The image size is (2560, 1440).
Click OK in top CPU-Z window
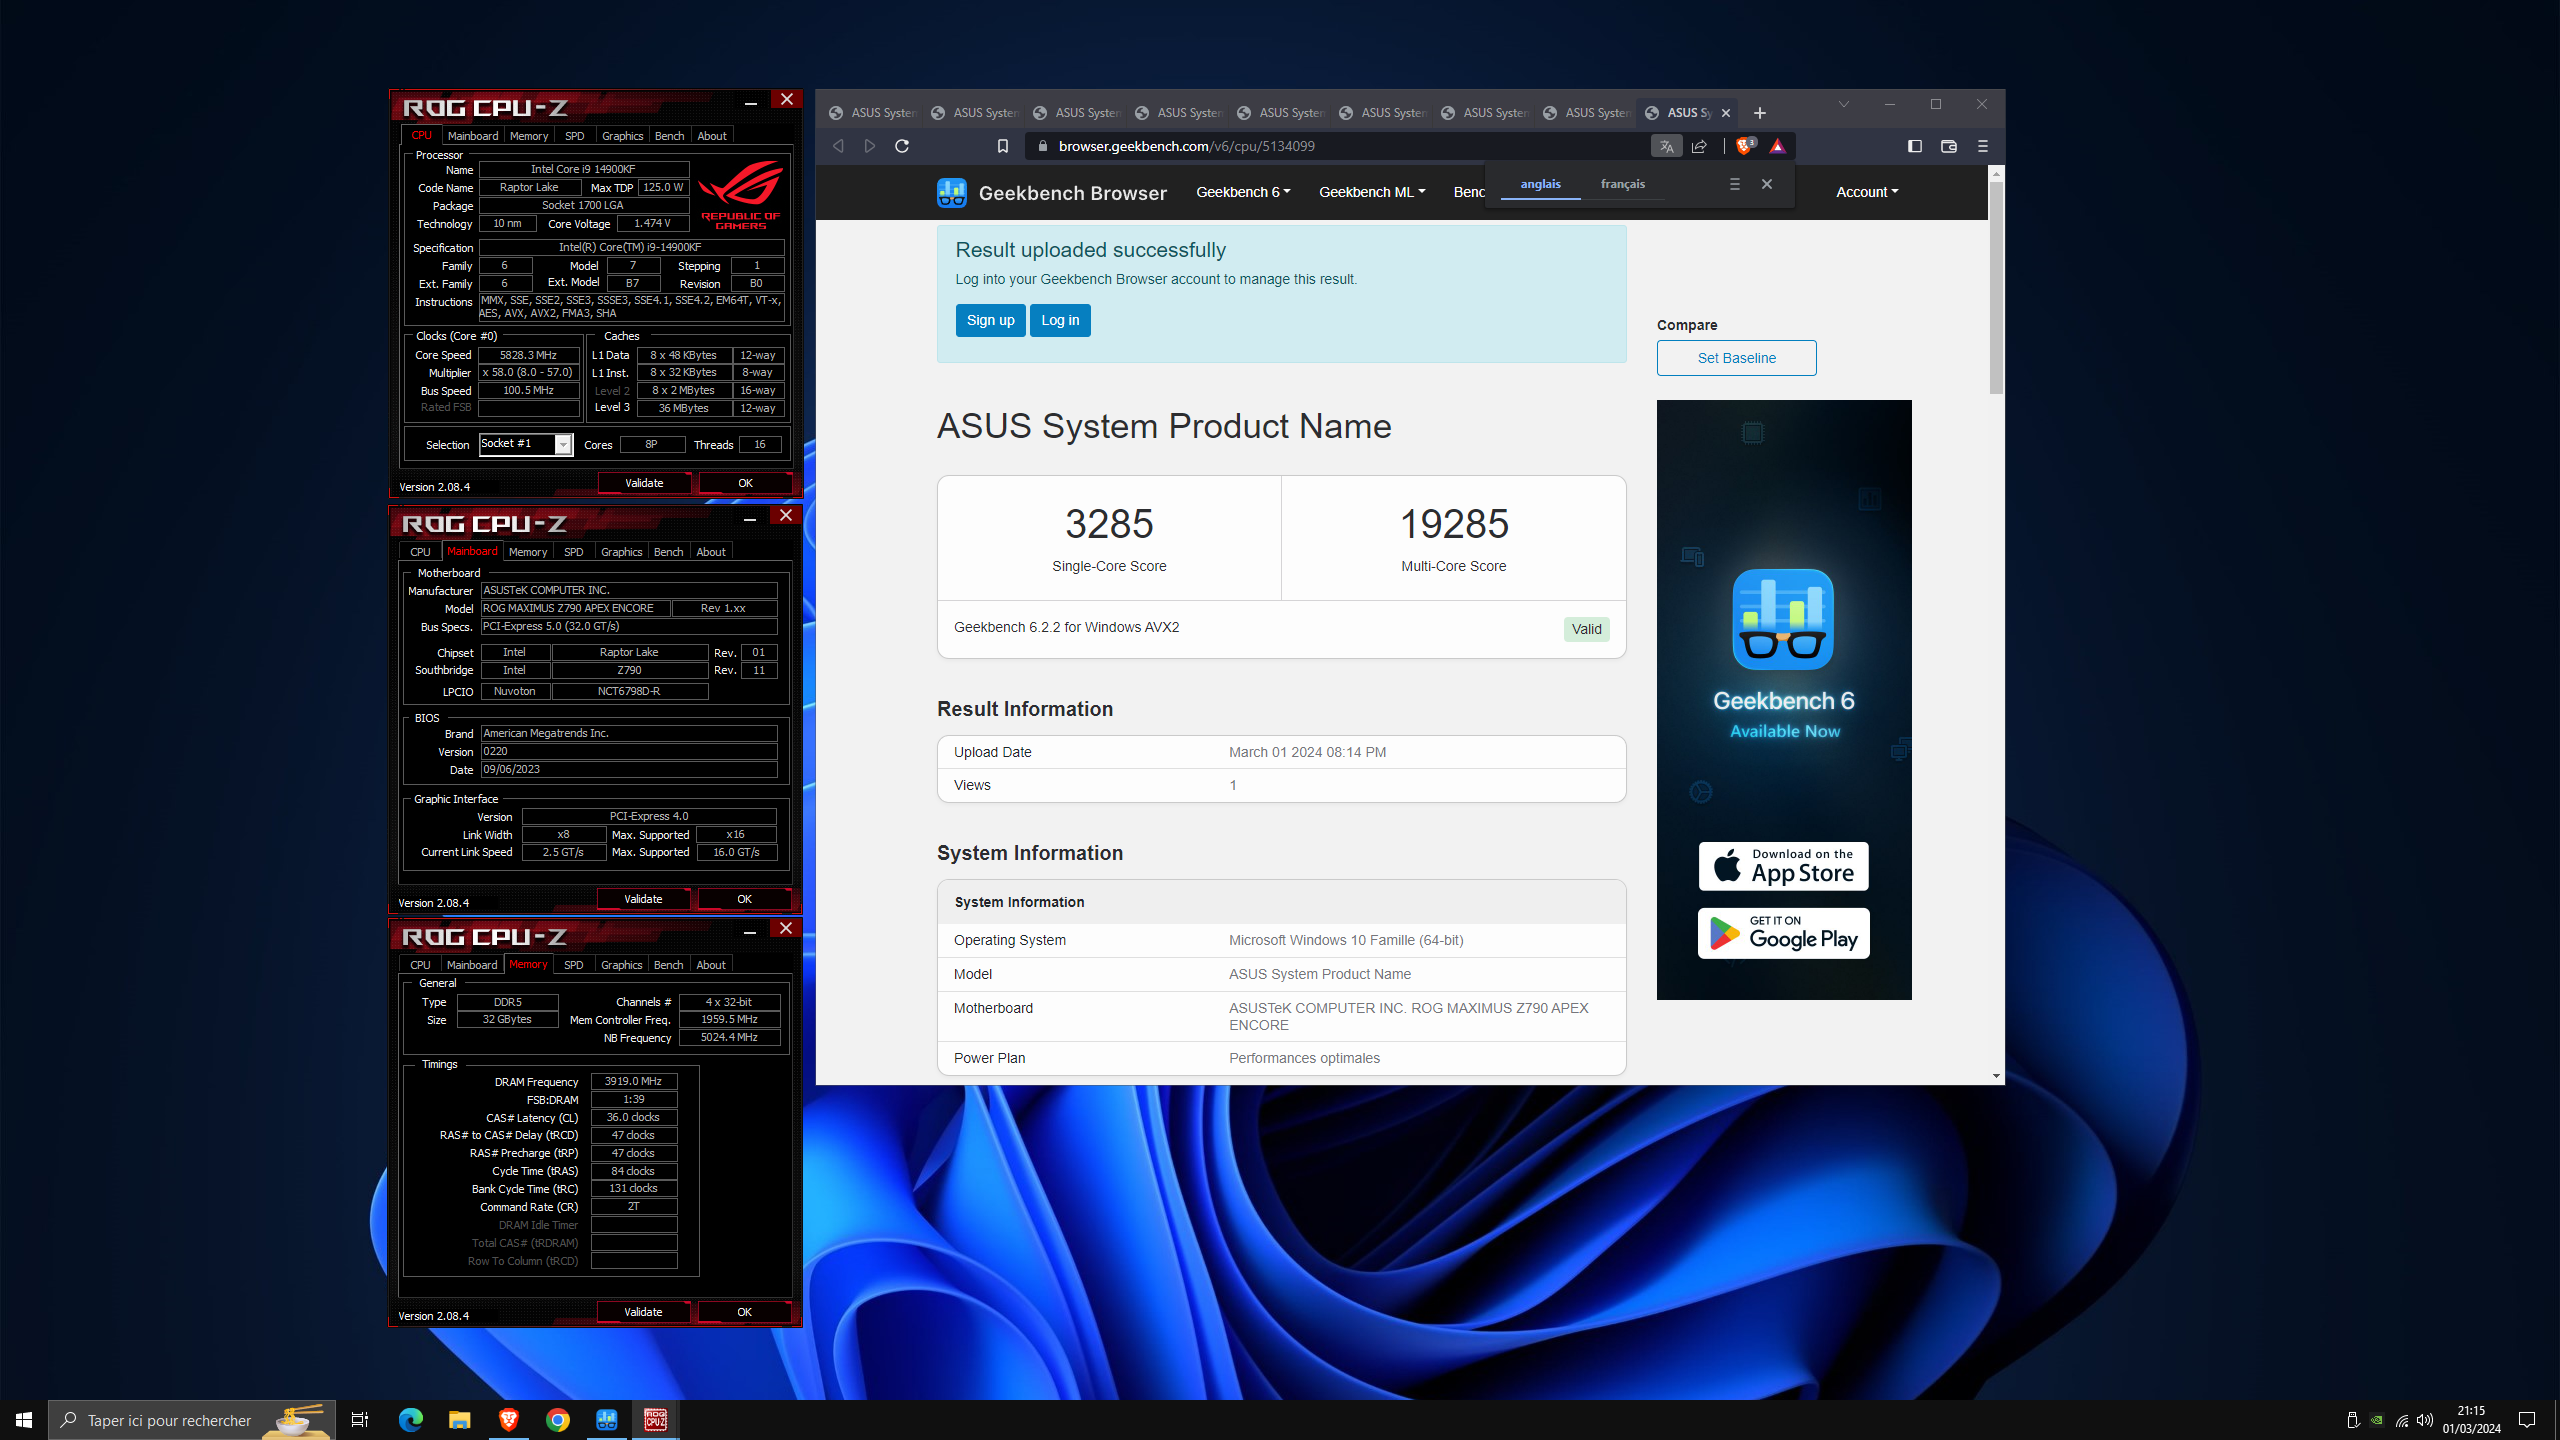745,483
